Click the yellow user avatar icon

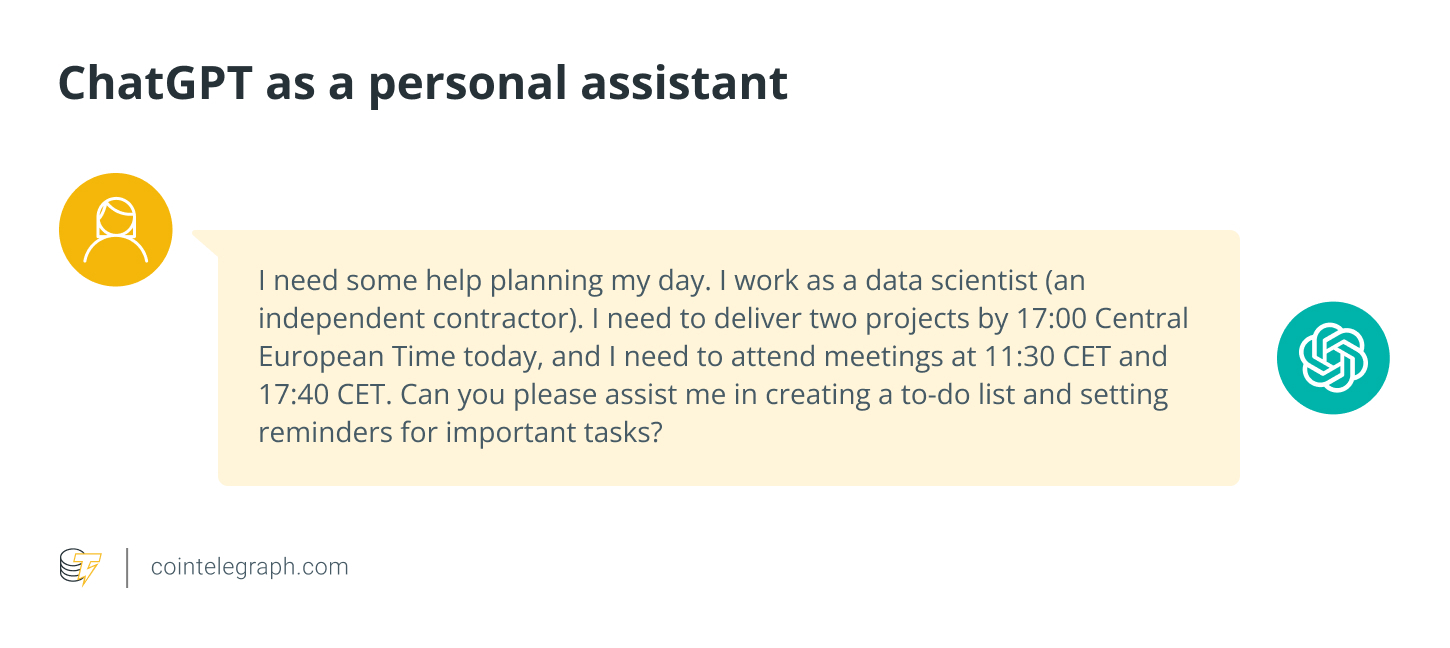pos(116,229)
